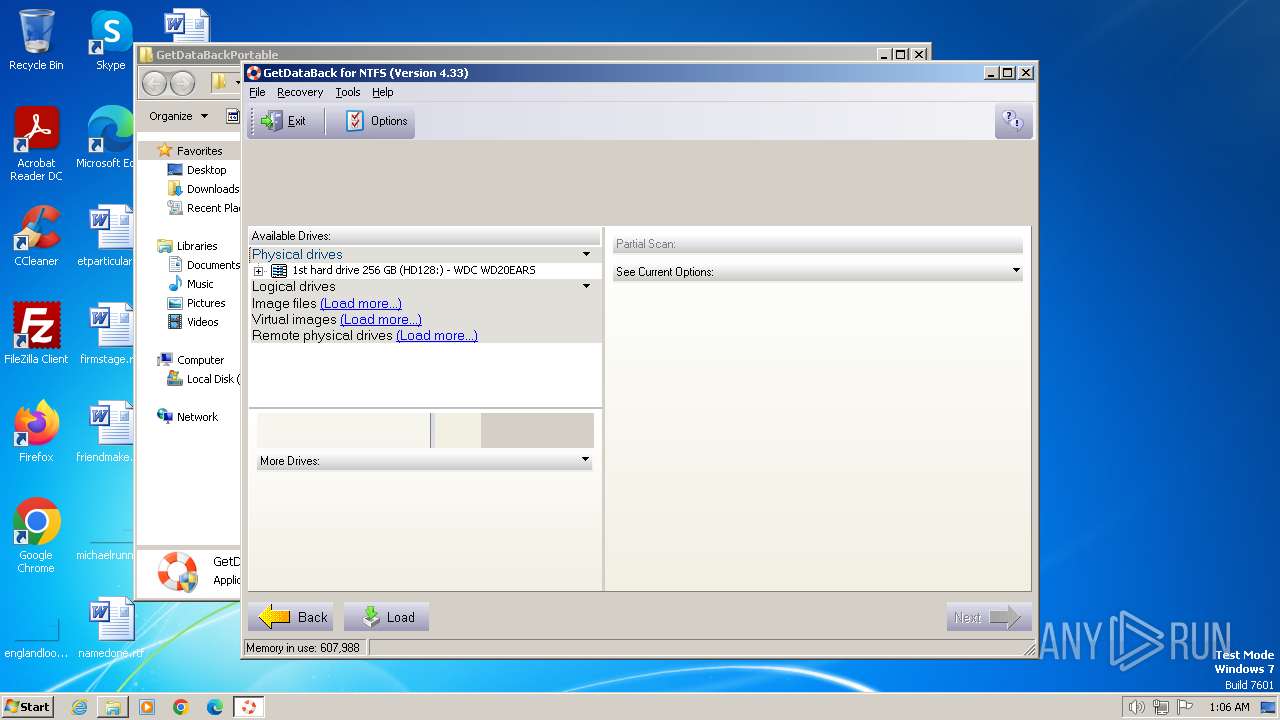The image size is (1280, 720).
Task: Select Desktop in Explorer sidebar
Action: (206, 170)
